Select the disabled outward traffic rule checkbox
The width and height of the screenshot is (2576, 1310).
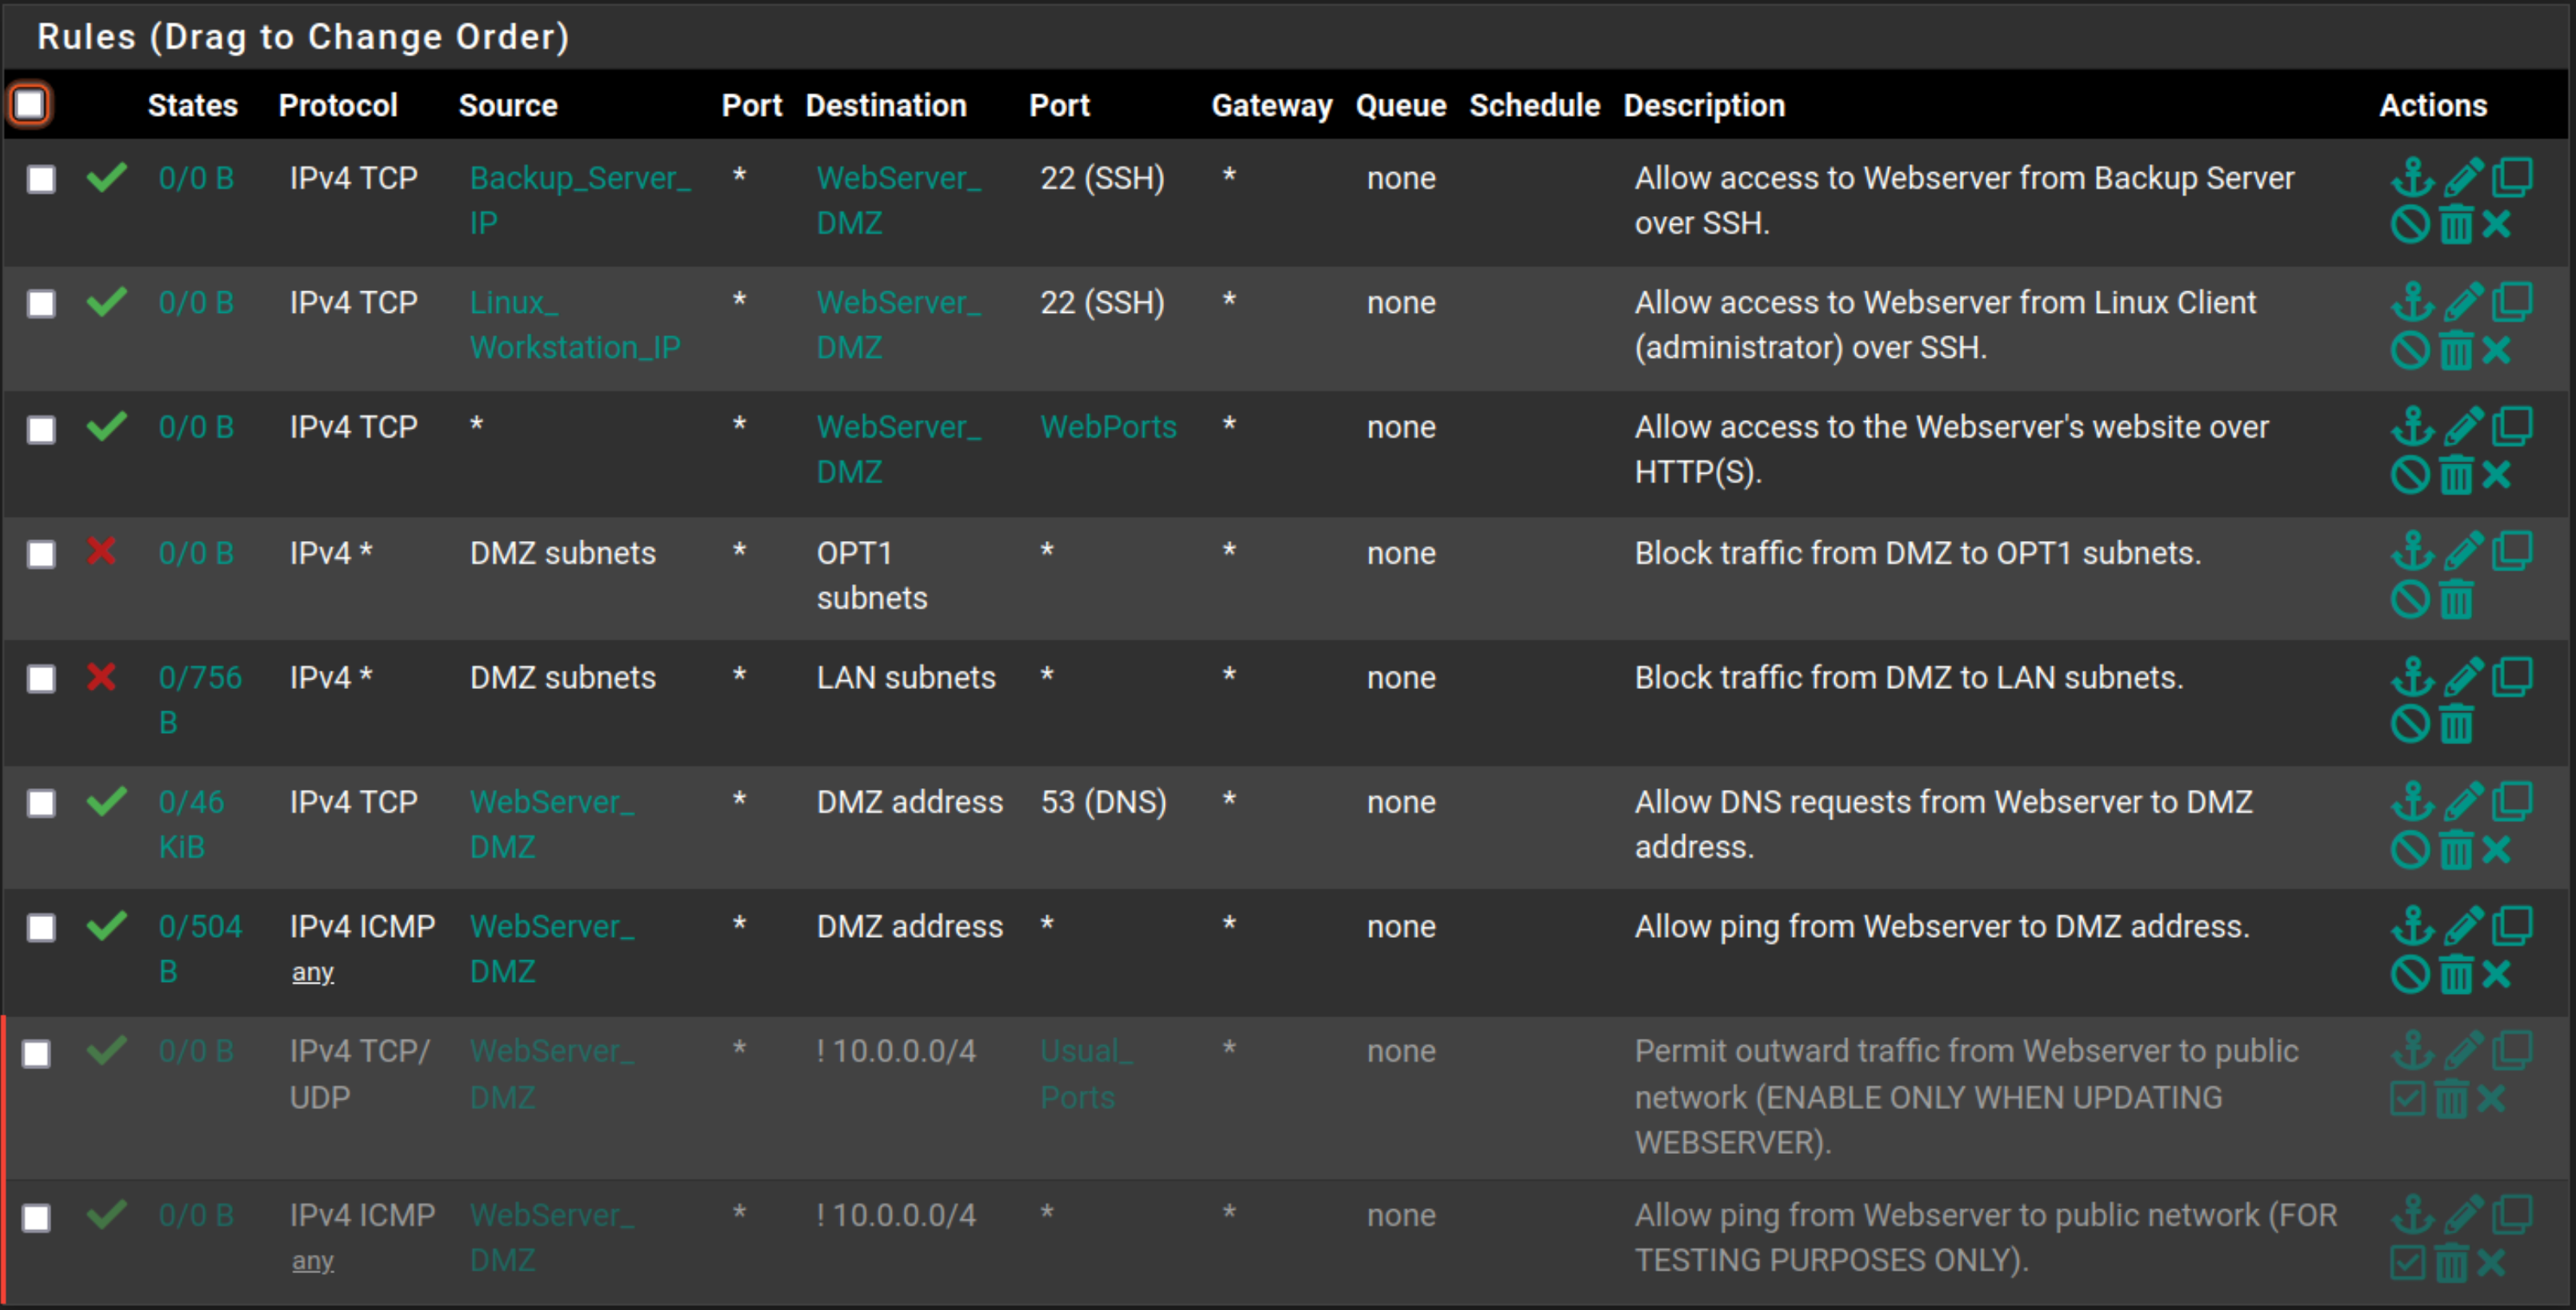coord(37,1053)
